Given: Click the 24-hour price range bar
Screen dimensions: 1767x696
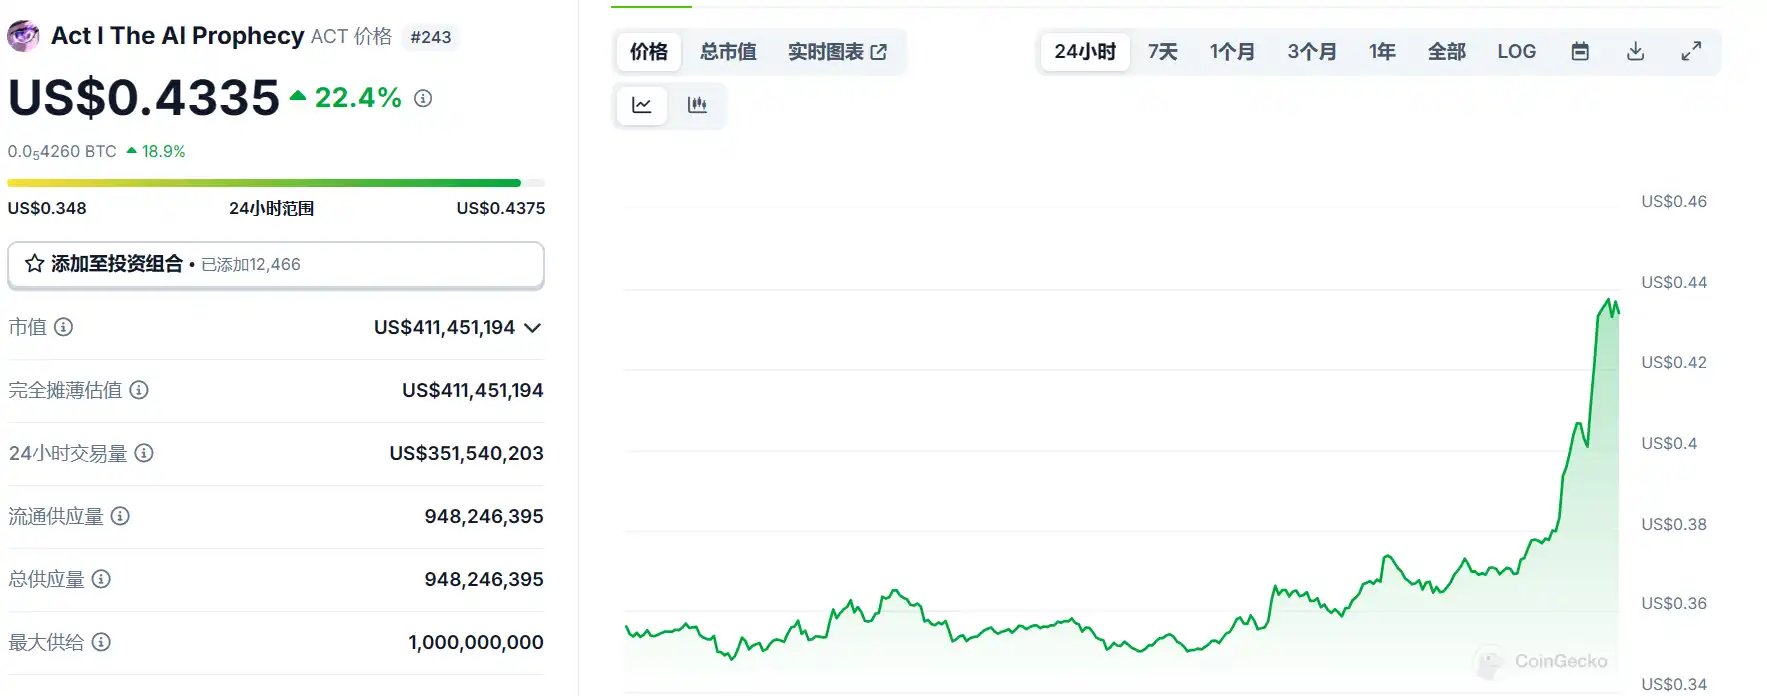Looking at the screenshot, I should (x=276, y=183).
